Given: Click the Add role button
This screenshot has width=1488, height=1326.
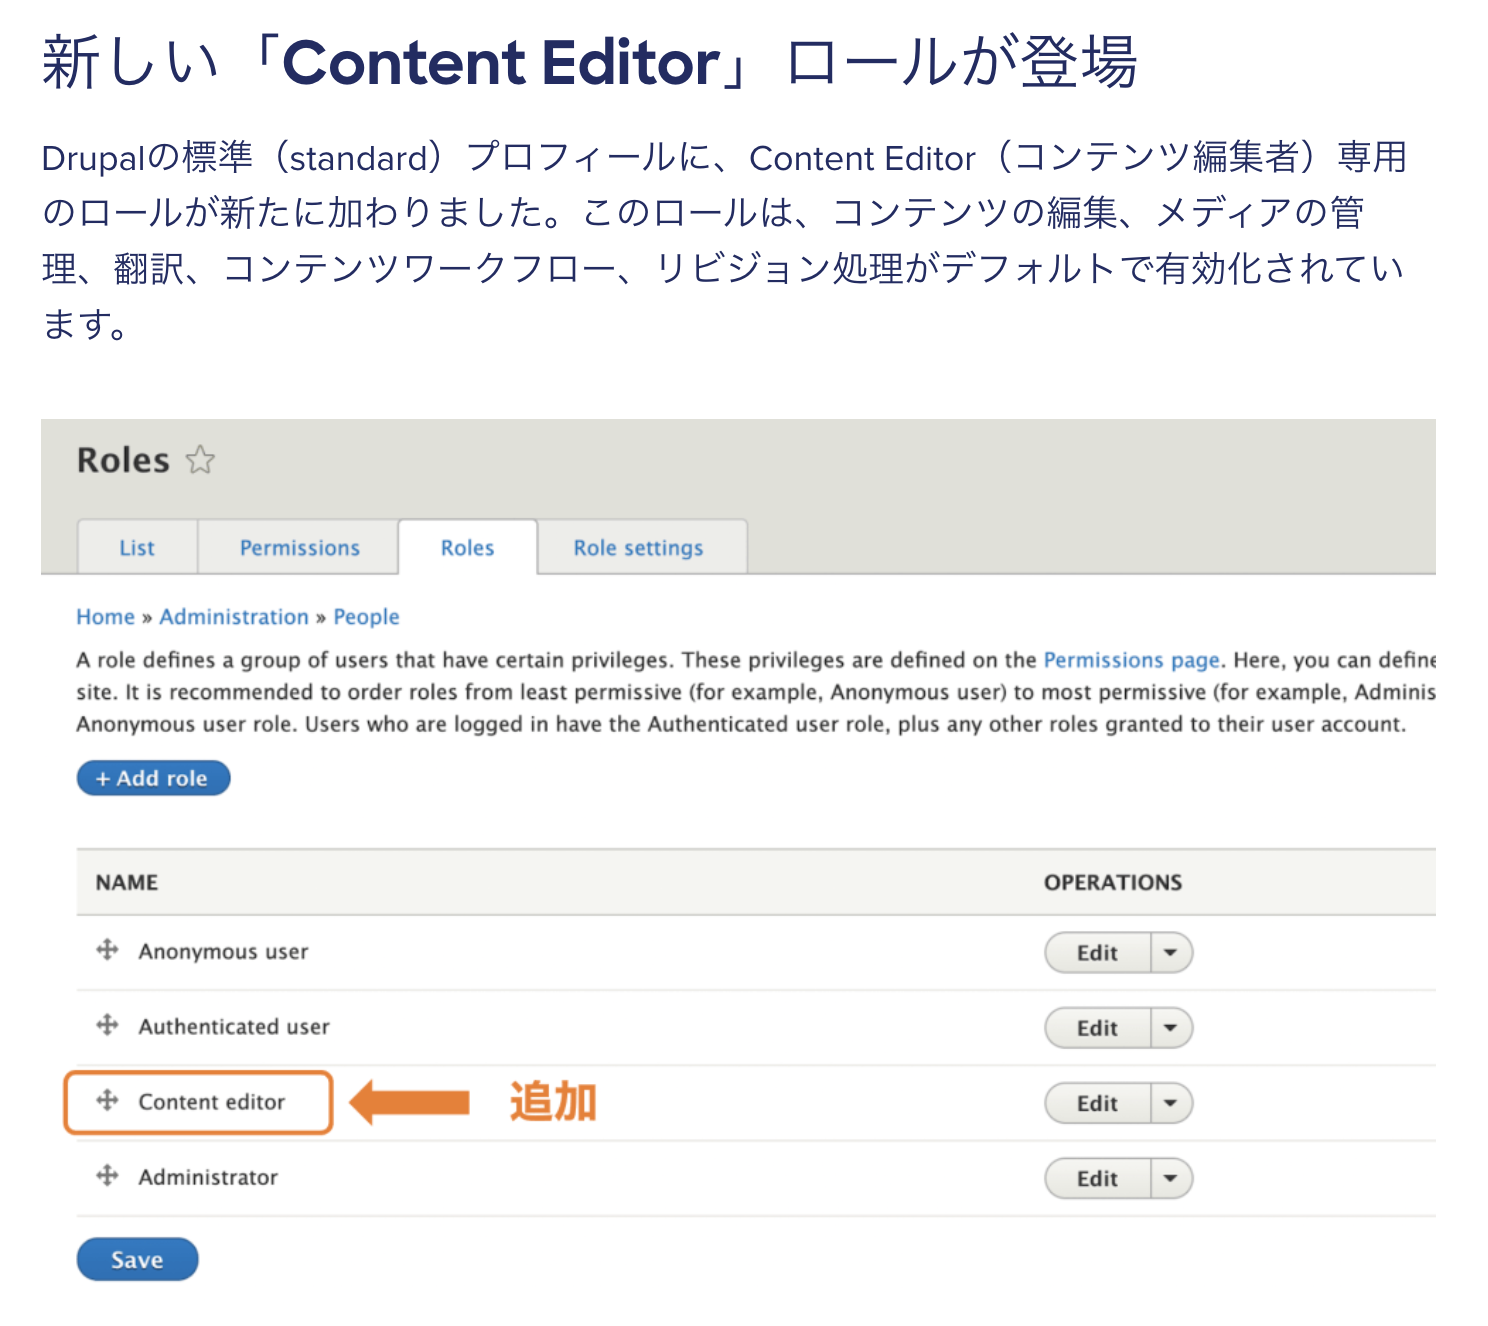Looking at the screenshot, I should pos(153,778).
